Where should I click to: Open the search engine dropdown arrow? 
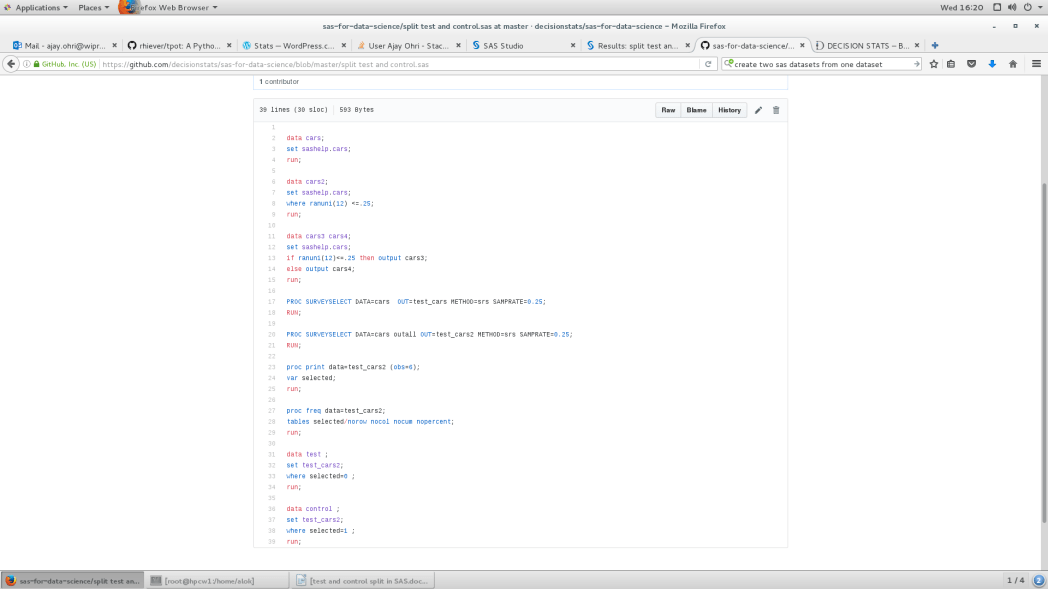pos(731,62)
